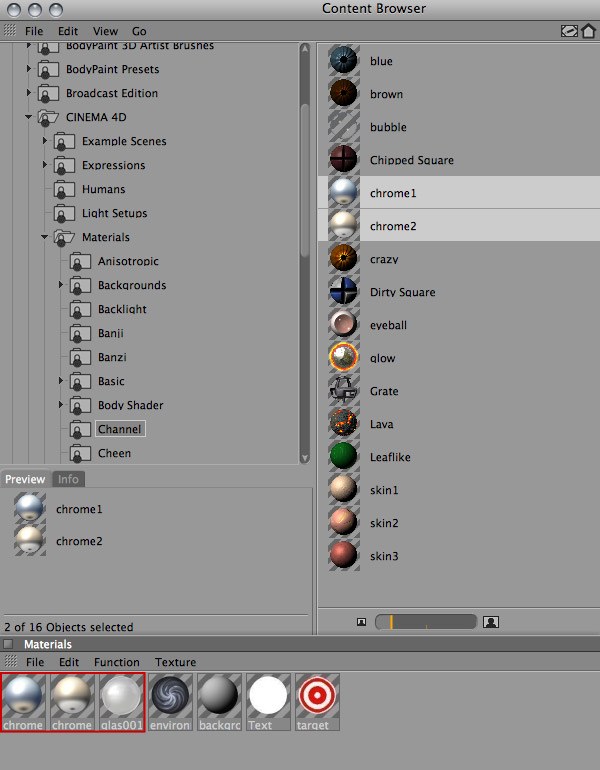
Task: Open the Texture menu in Materials panel
Action: 175,662
